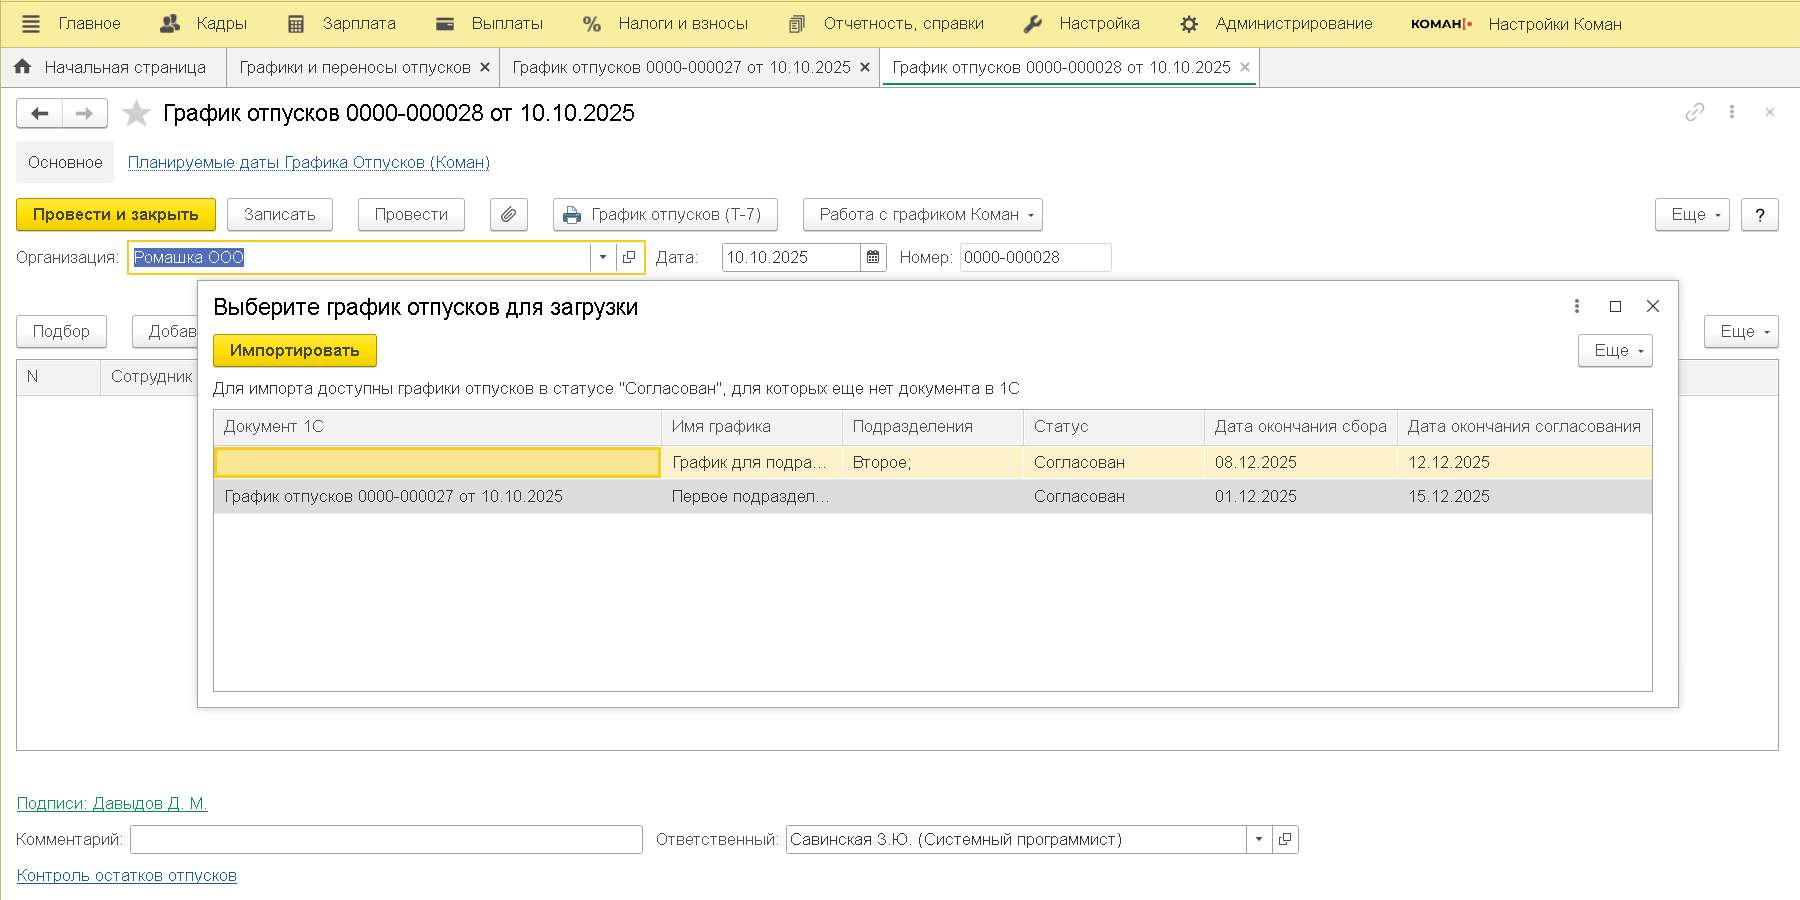Select the row 'График отпусков 0000-000027'
Image resolution: width=1800 pixels, height=900 pixels.
[x=394, y=497]
